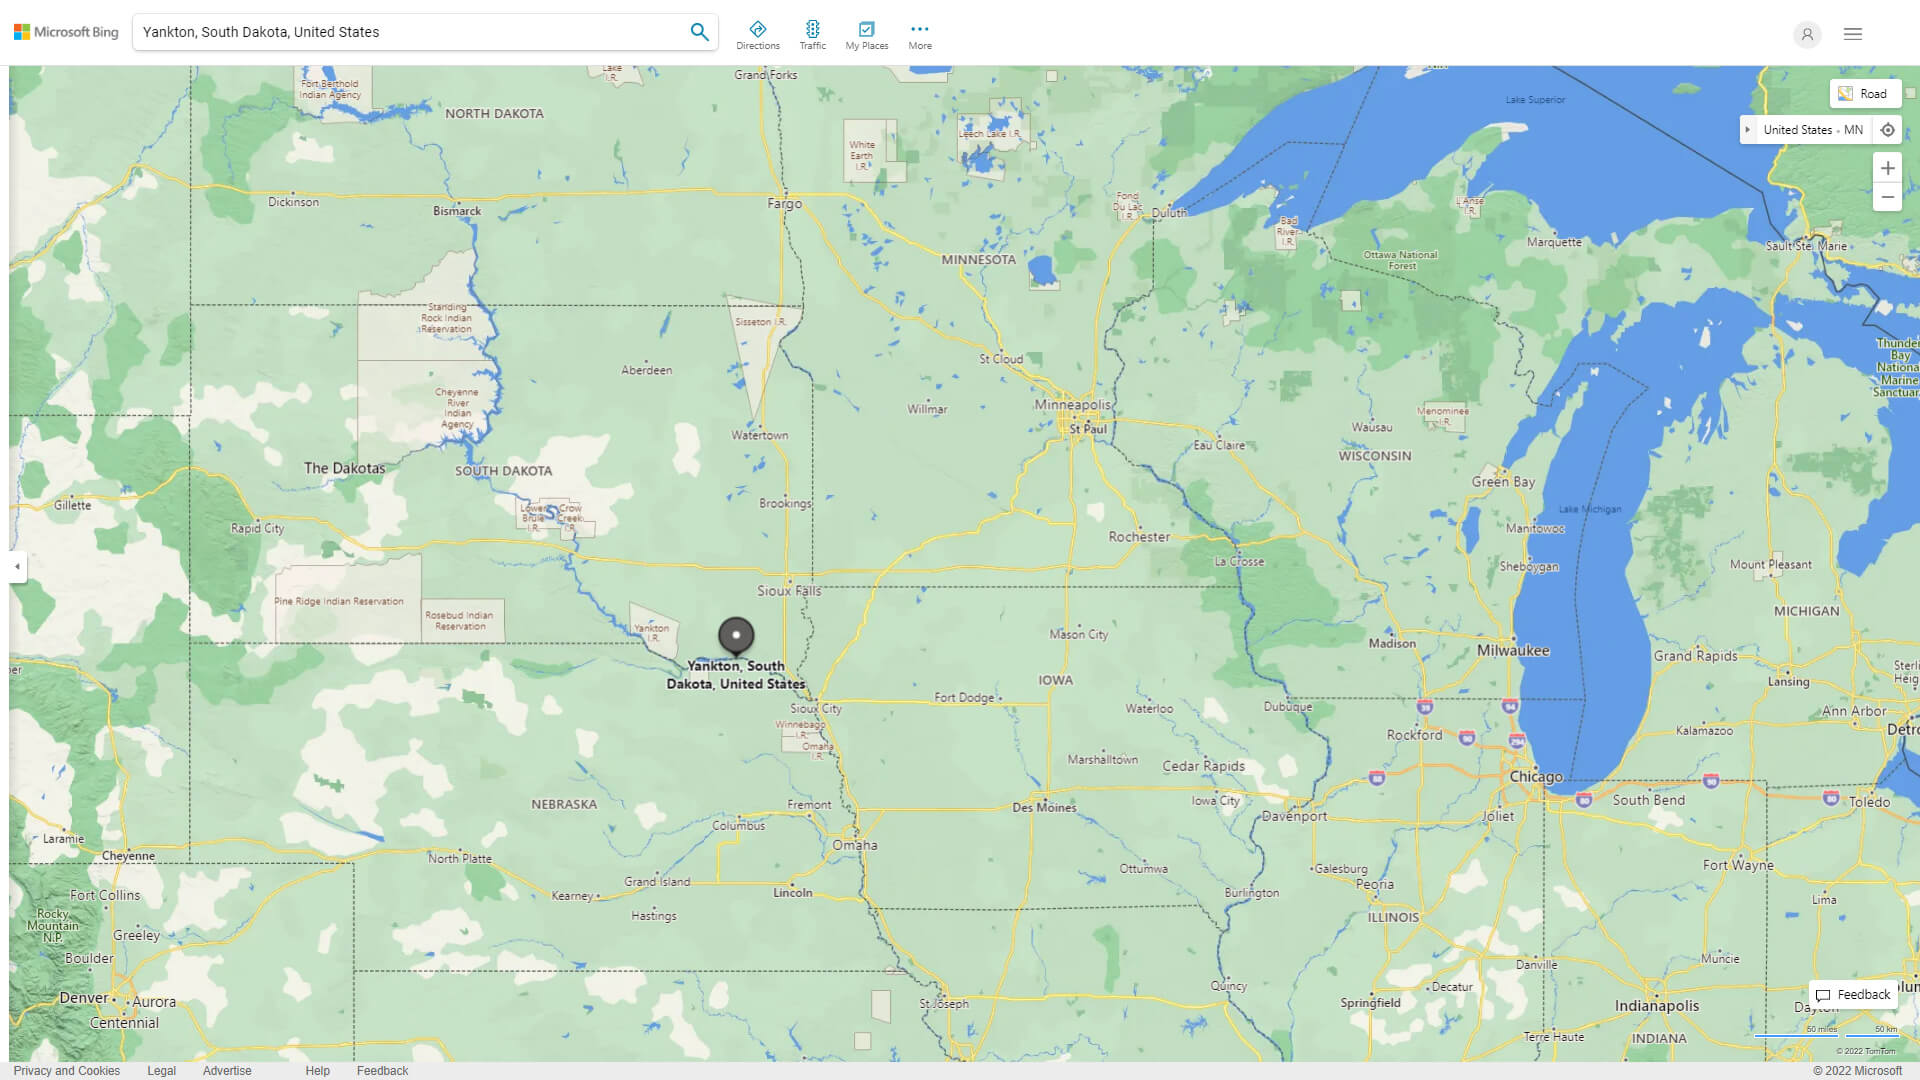Click the search magnifier icon
Screen dimensions: 1920x1080
point(699,31)
